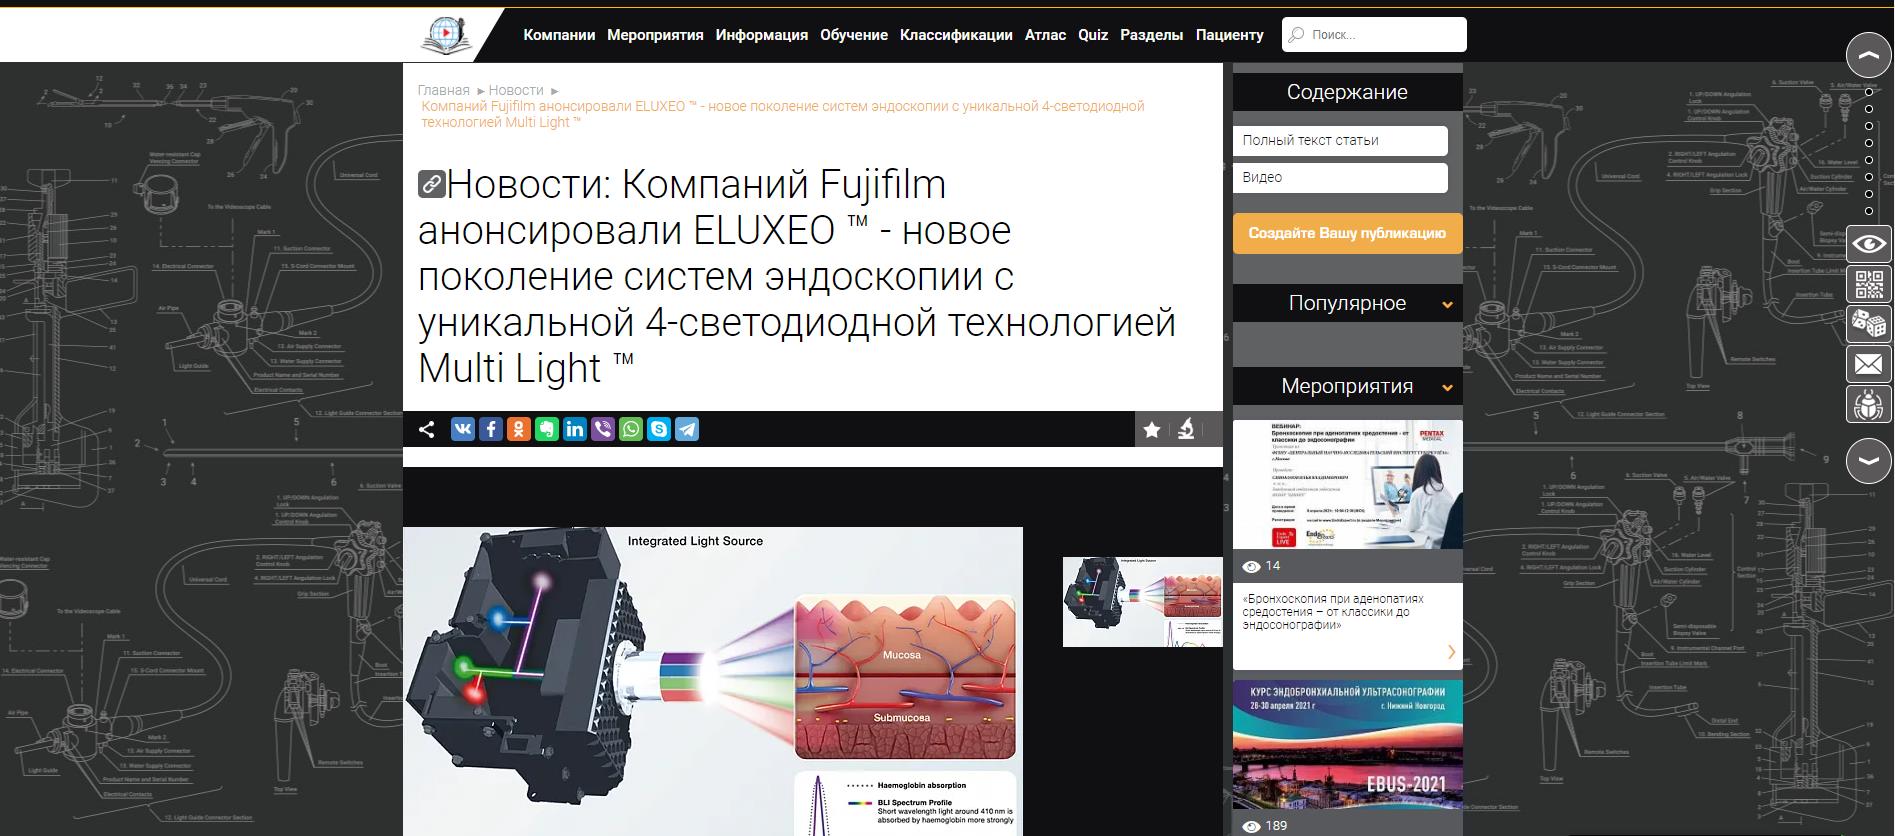
Task: Click the LinkedIn share icon
Action: click(575, 430)
